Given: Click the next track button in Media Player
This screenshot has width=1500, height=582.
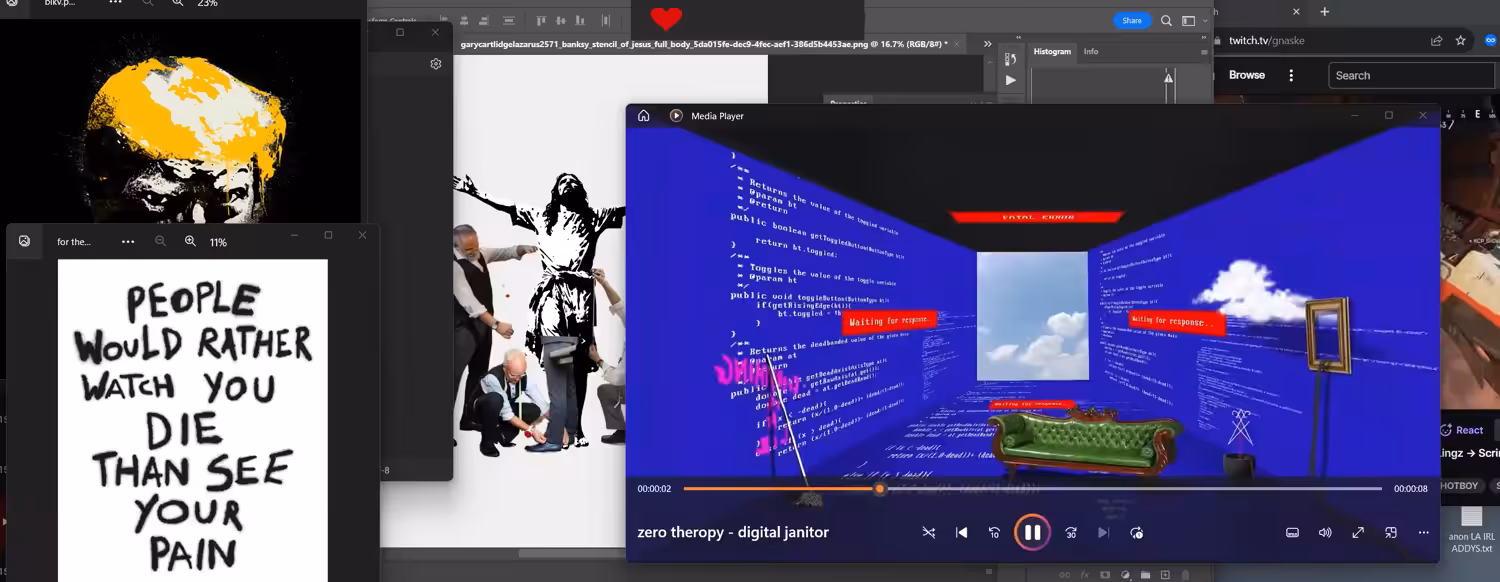Looking at the screenshot, I should coord(1103,533).
